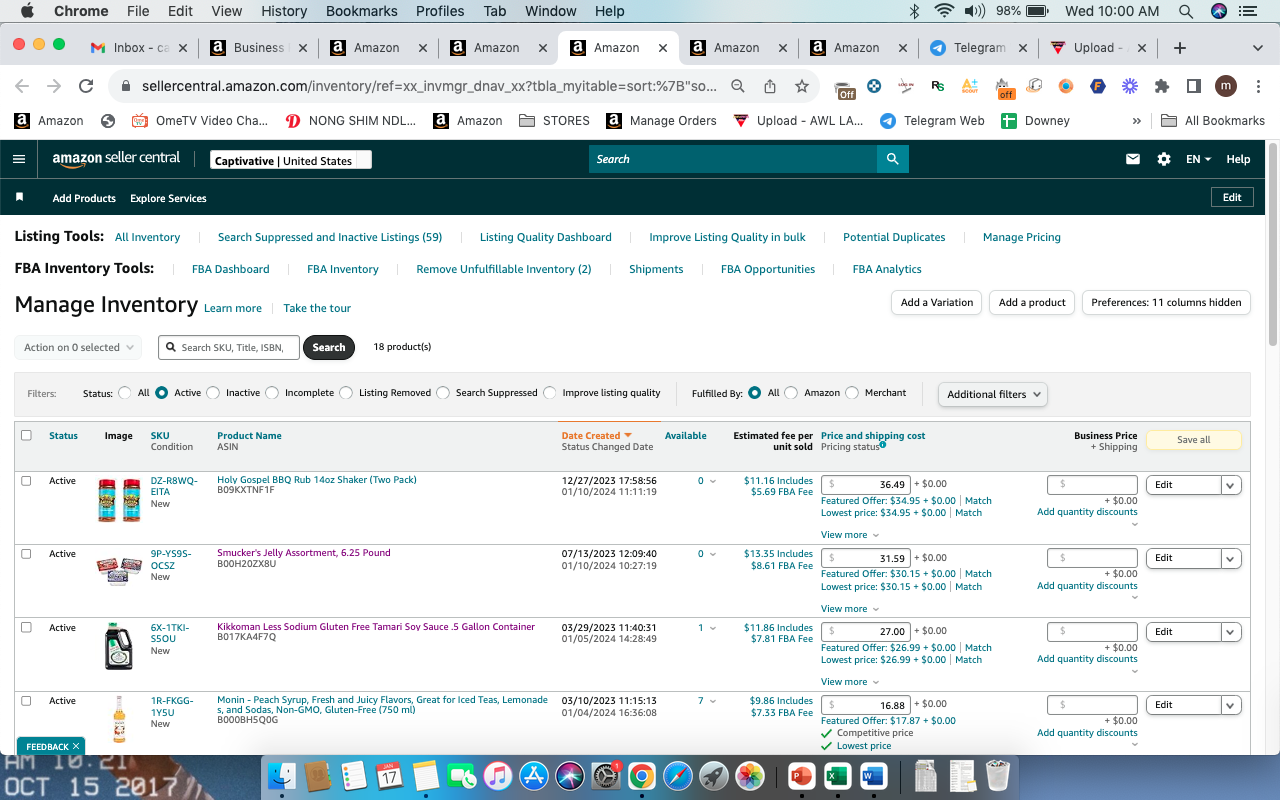Open the FBA Dashboard link
Viewport: 1280px width, 800px height.
pyautogui.click(x=230, y=269)
